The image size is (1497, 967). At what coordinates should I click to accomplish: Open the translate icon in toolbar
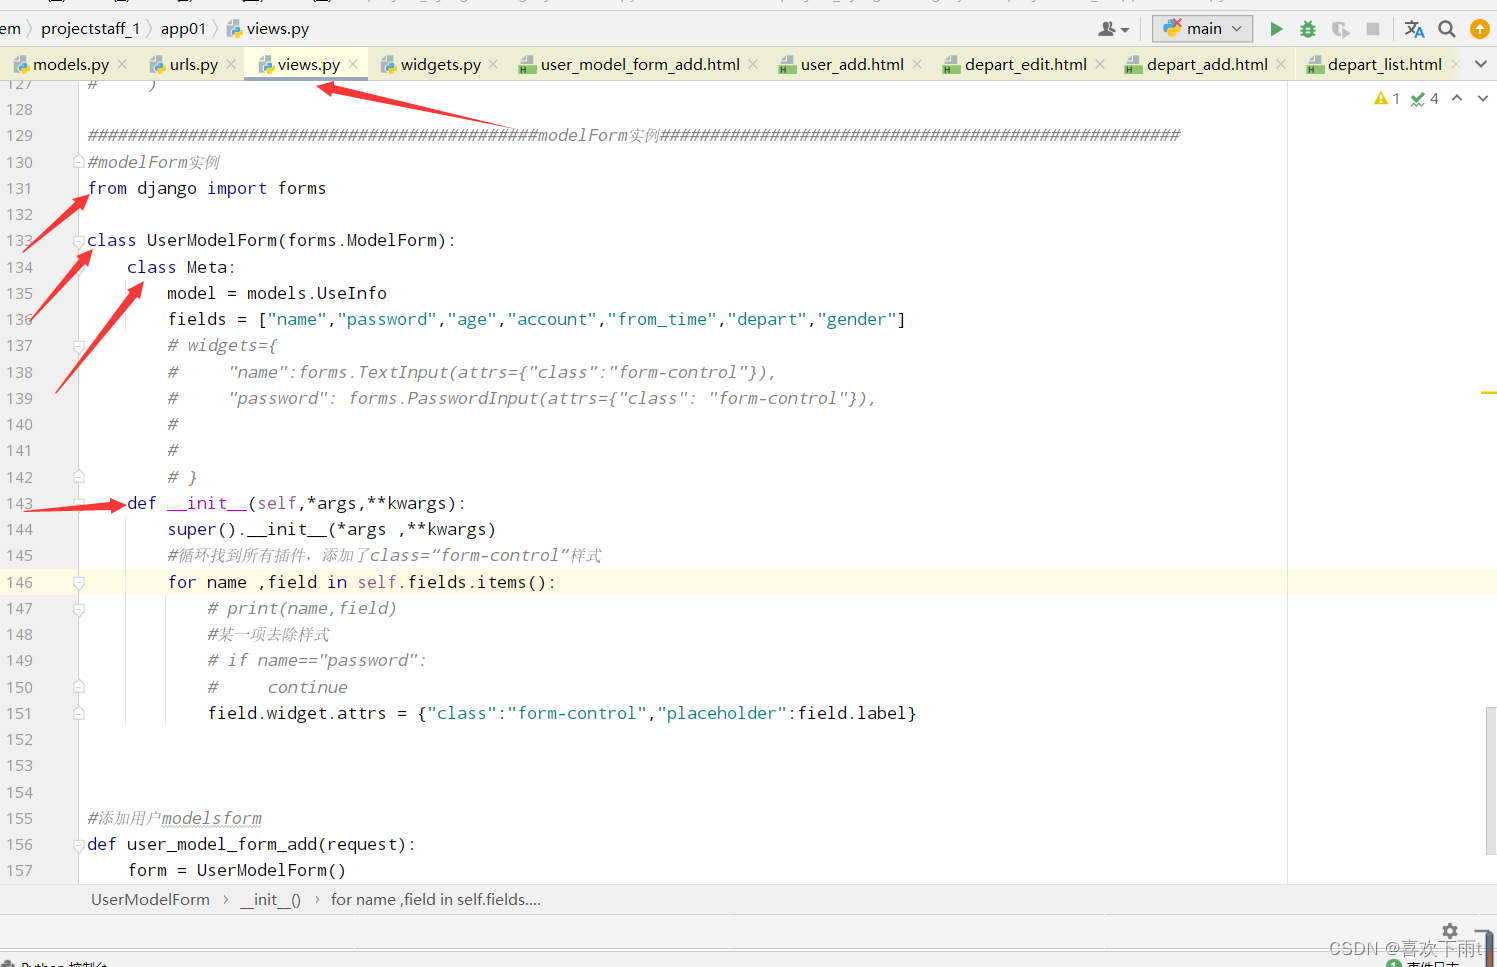(1414, 29)
